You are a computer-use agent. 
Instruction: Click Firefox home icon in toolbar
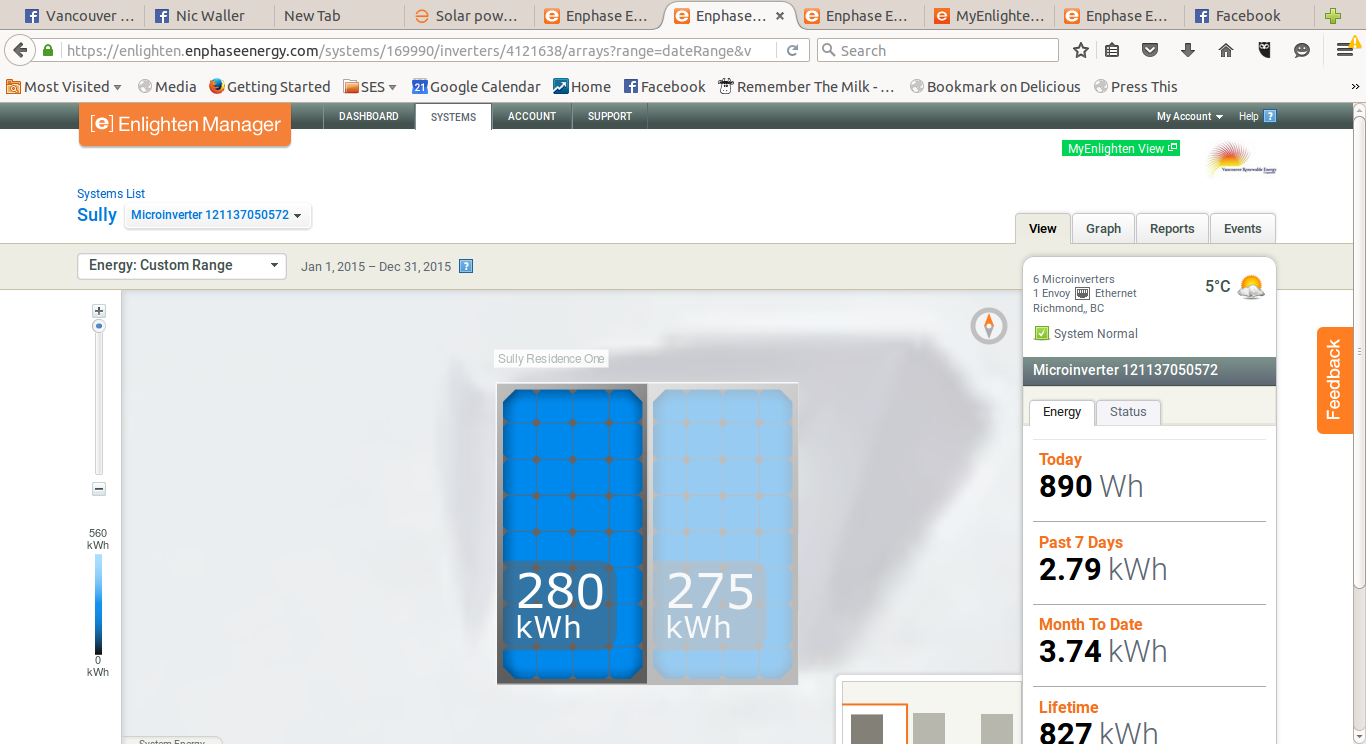coord(1225,50)
